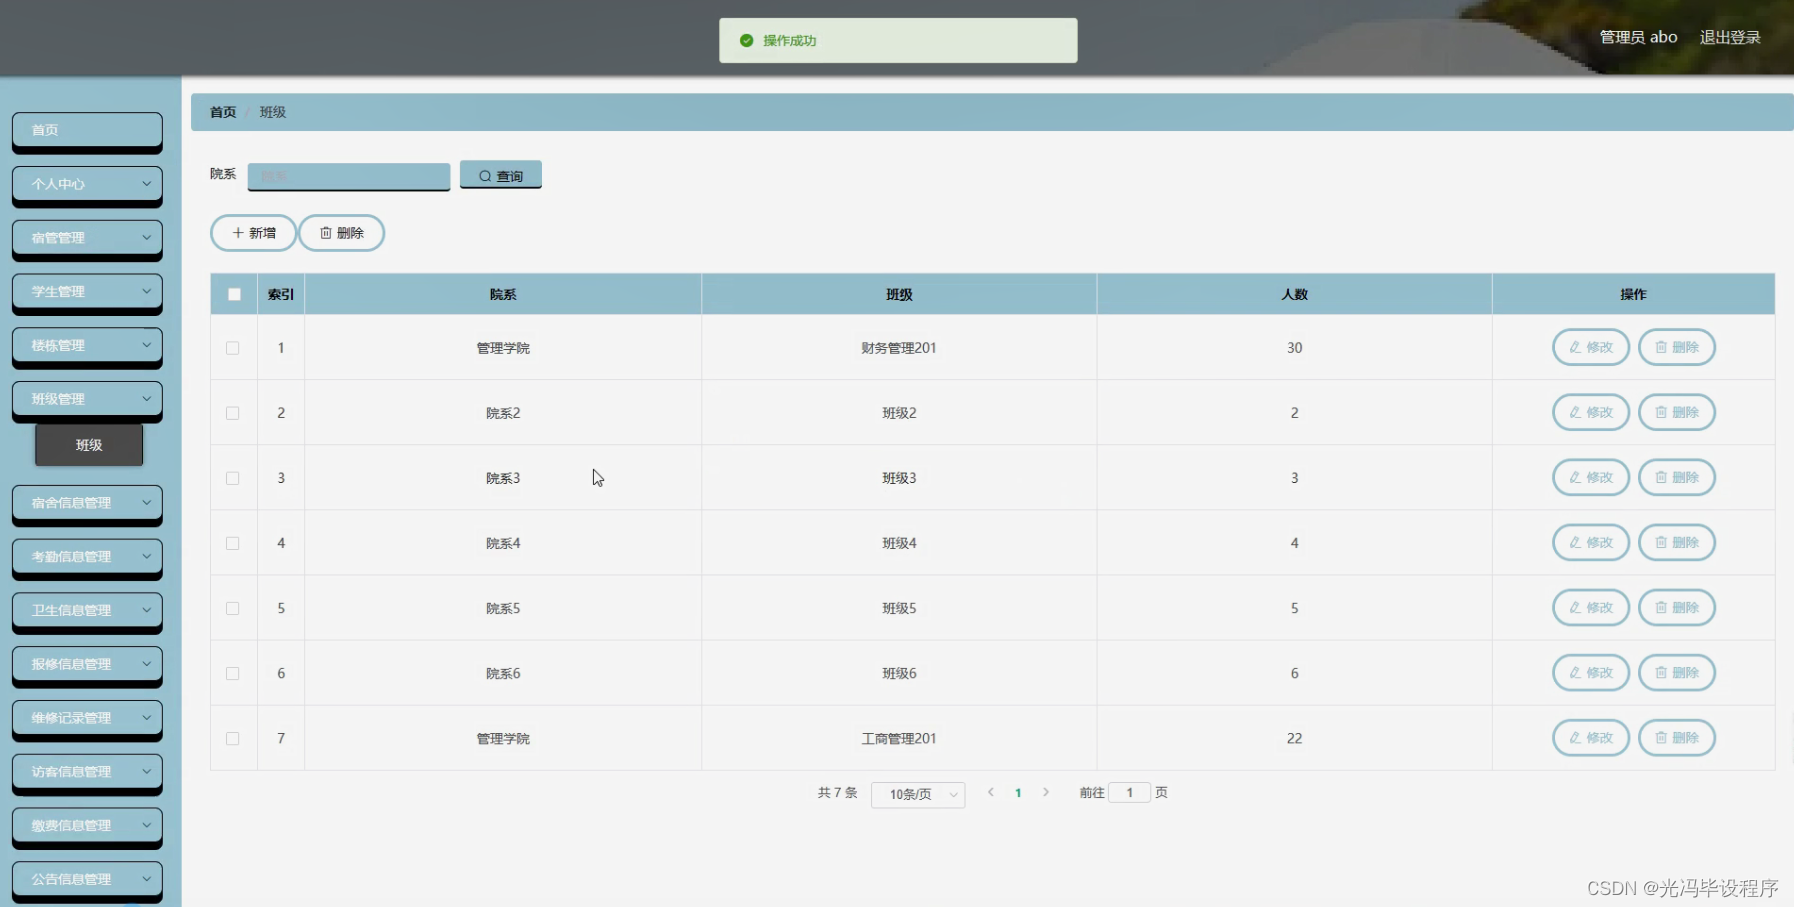This screenshot has height=907, width=1794.
Task: Click the previous-page arrow in pagination
Action: click(x=990, y=792)
